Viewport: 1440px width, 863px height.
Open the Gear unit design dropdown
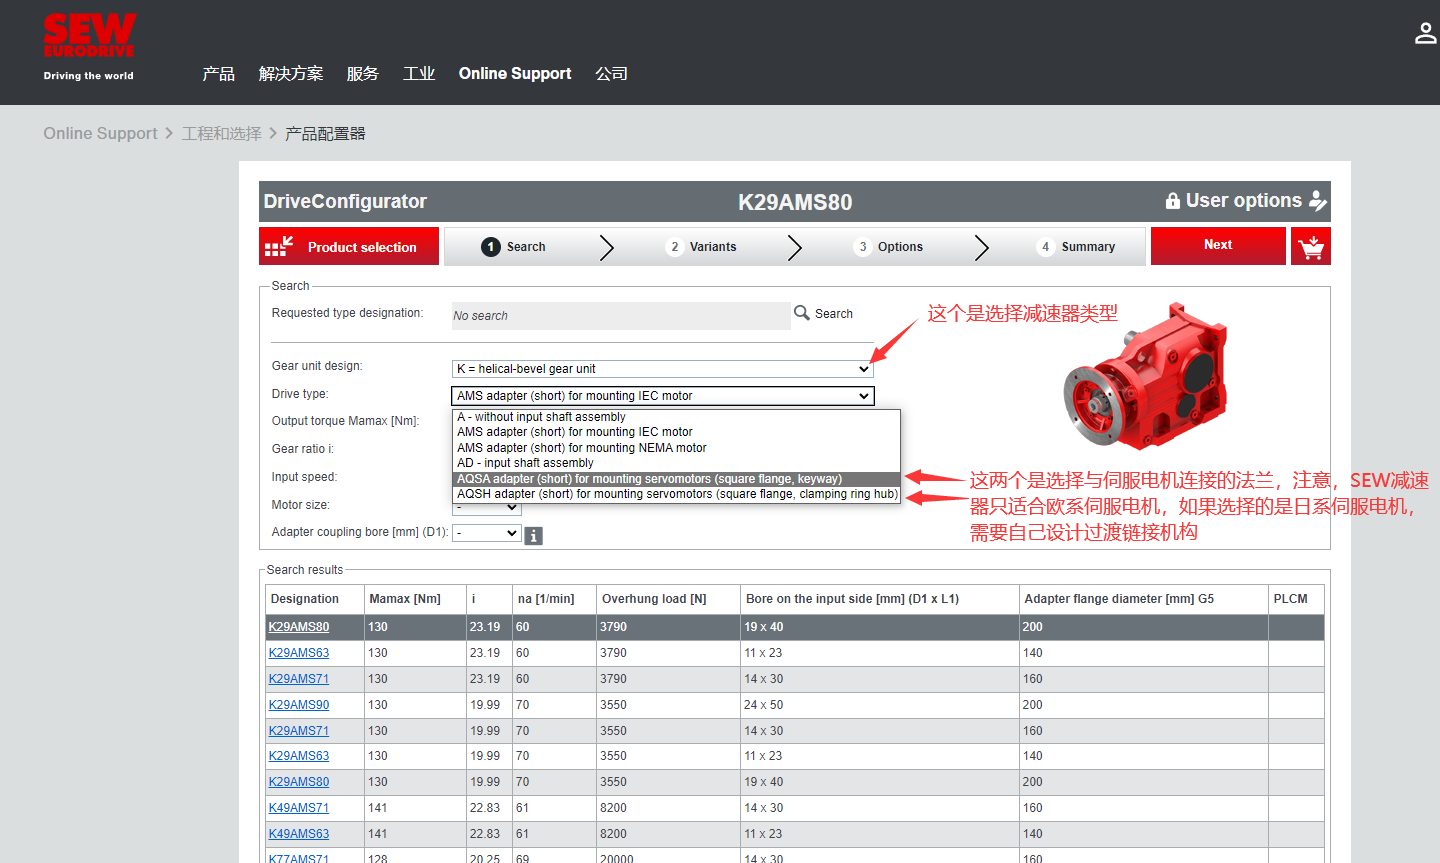(663, 369)
